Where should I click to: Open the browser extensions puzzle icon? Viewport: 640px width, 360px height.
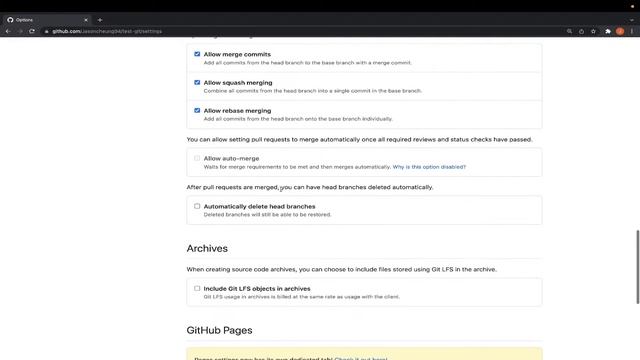click(x=608, y=31)
